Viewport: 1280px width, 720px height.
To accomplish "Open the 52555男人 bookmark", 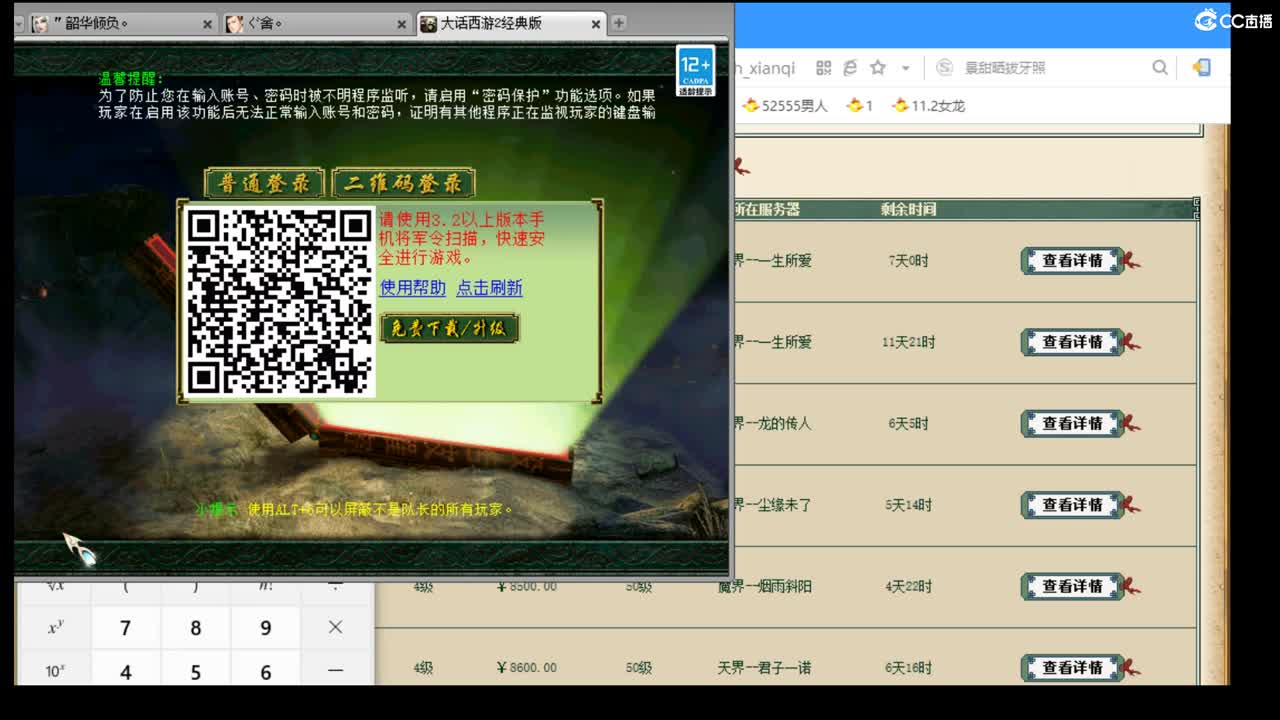I will click(786, 105).
